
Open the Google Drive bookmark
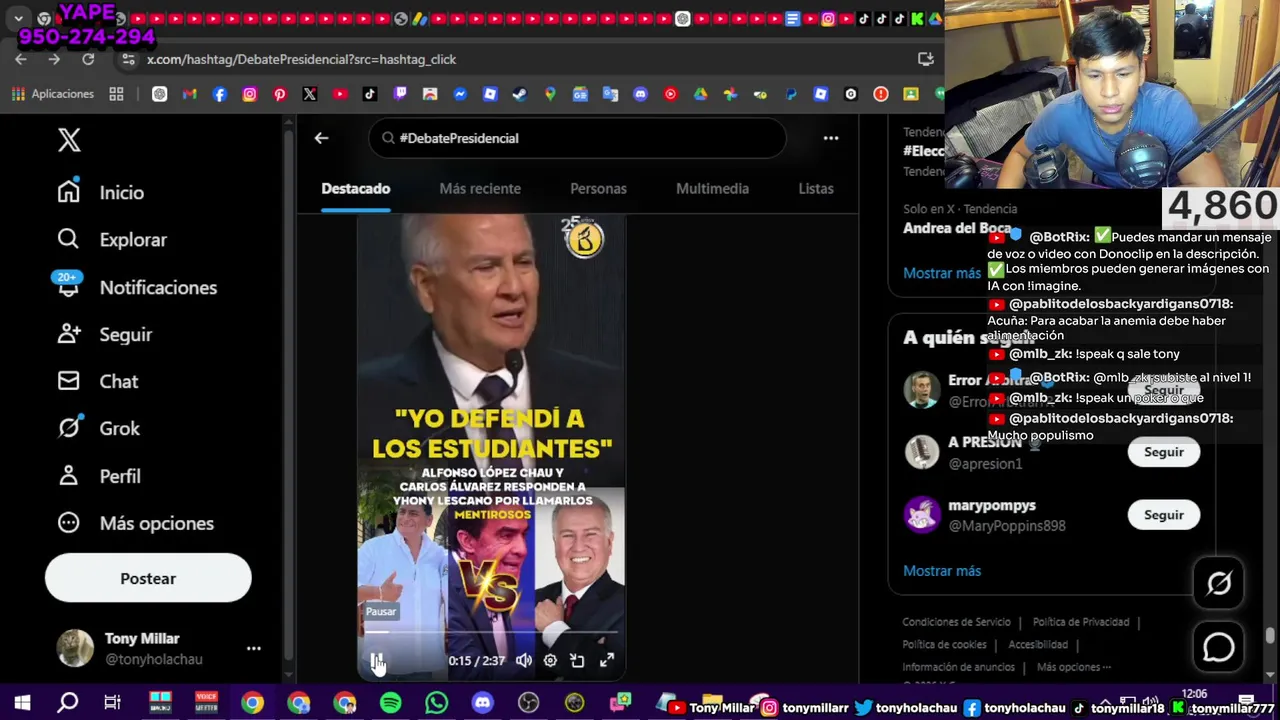[x=700, y=94]
